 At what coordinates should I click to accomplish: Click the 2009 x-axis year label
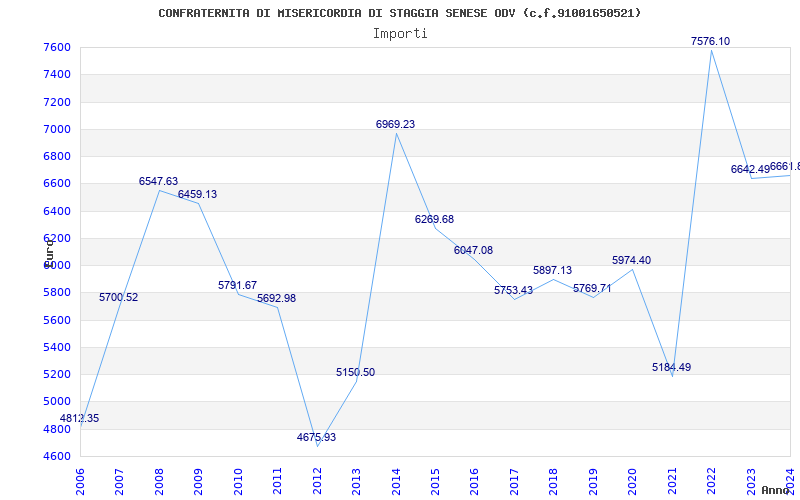[x=198, y=481]
